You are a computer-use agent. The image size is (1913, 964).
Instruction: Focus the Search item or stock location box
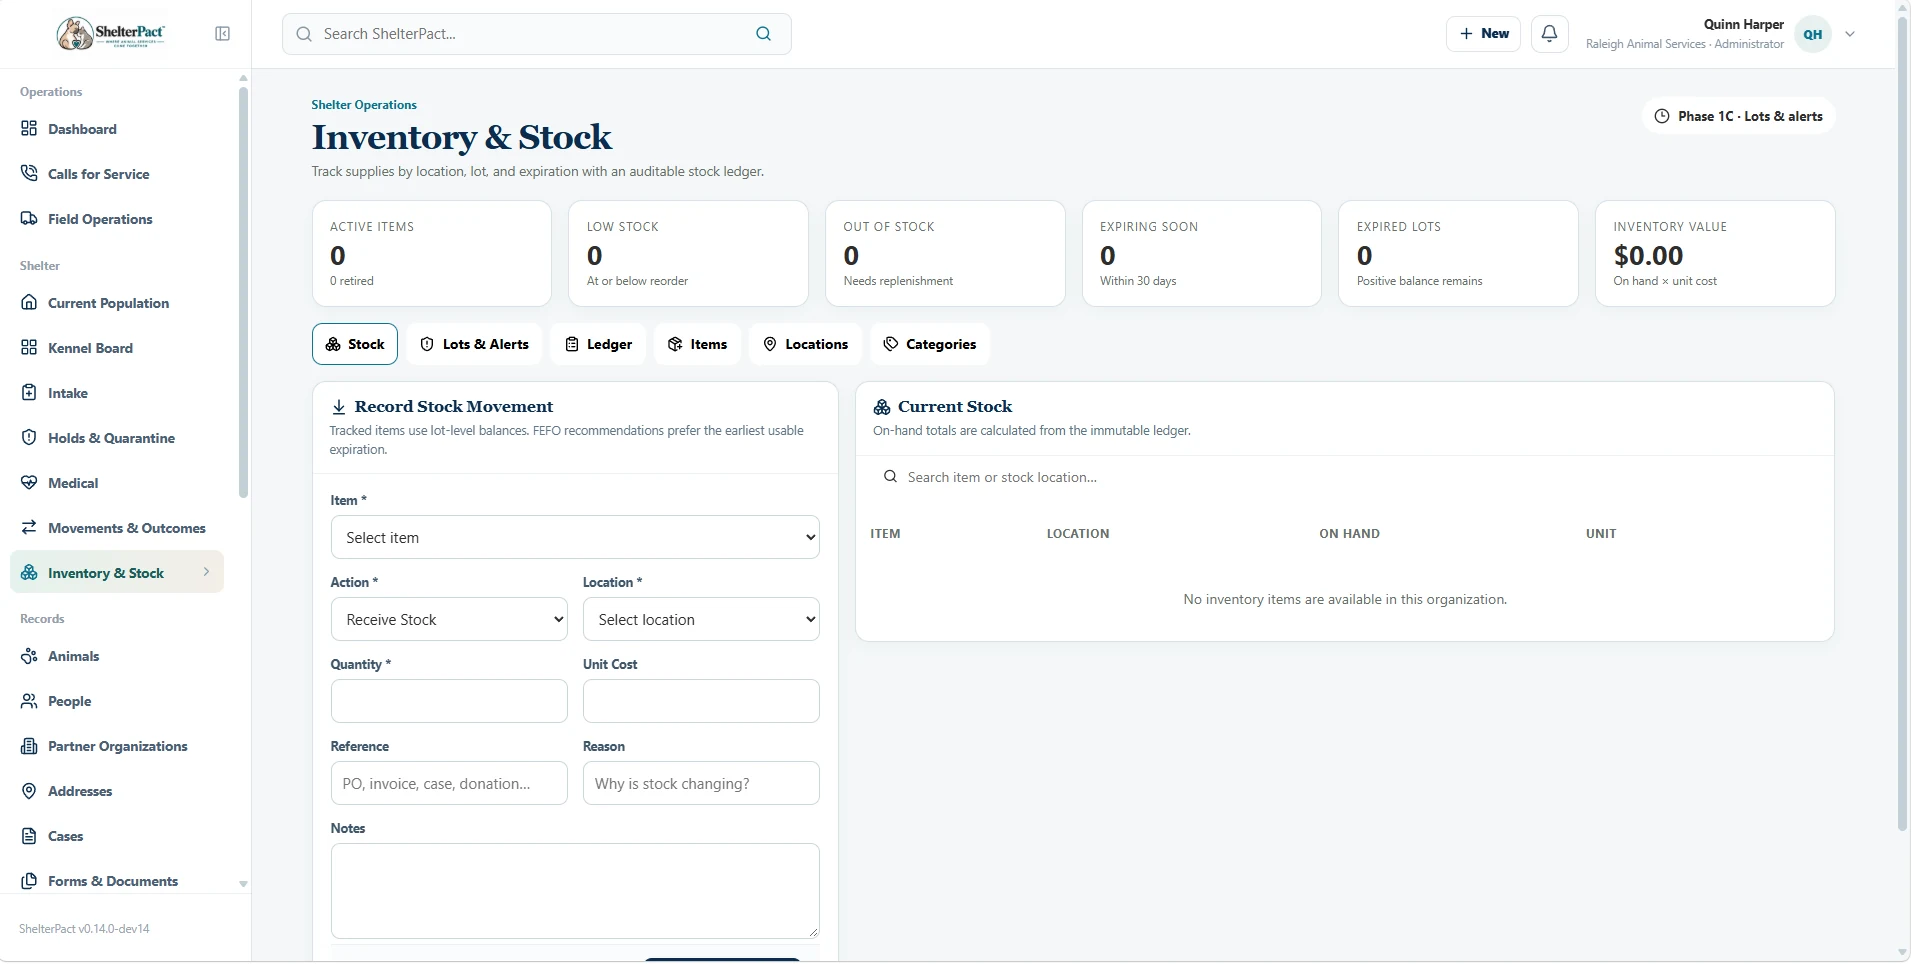(1345, 478)
